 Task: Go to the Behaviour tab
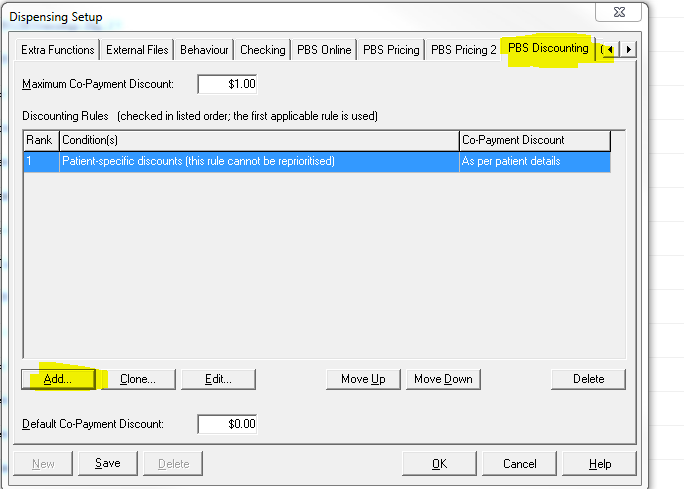pos(204,50)
